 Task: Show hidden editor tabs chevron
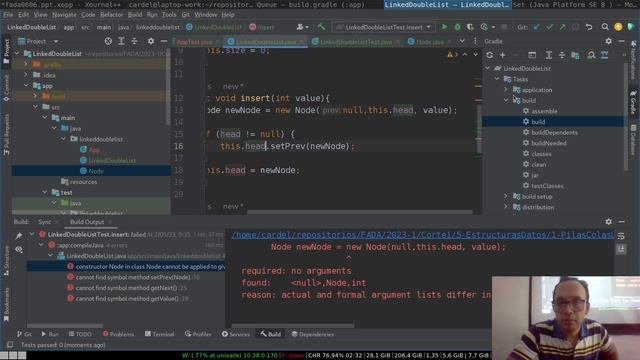462,41
